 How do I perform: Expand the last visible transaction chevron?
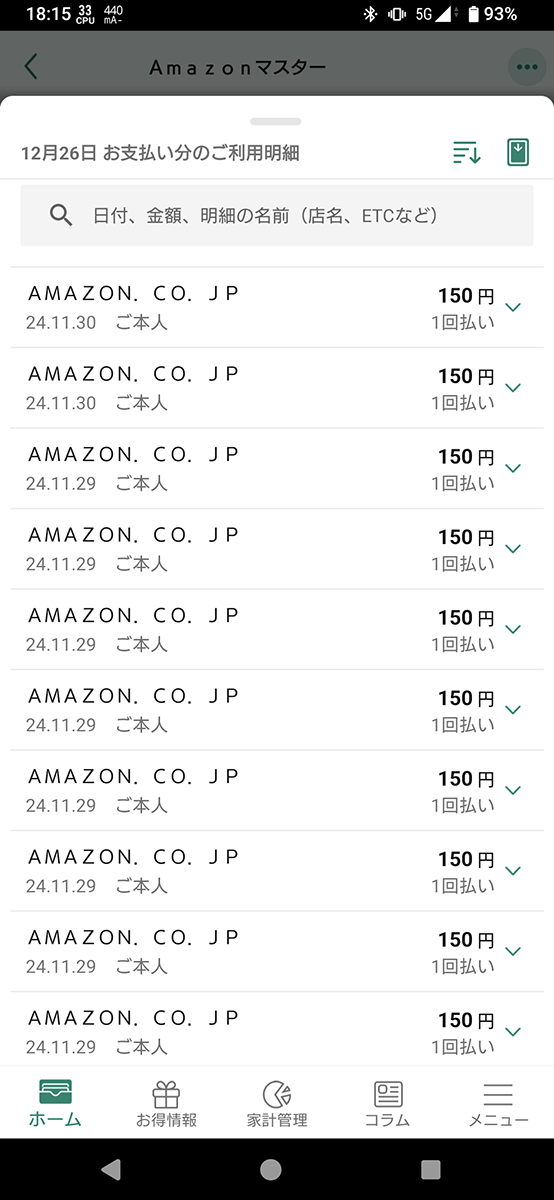click(514, 1031)
